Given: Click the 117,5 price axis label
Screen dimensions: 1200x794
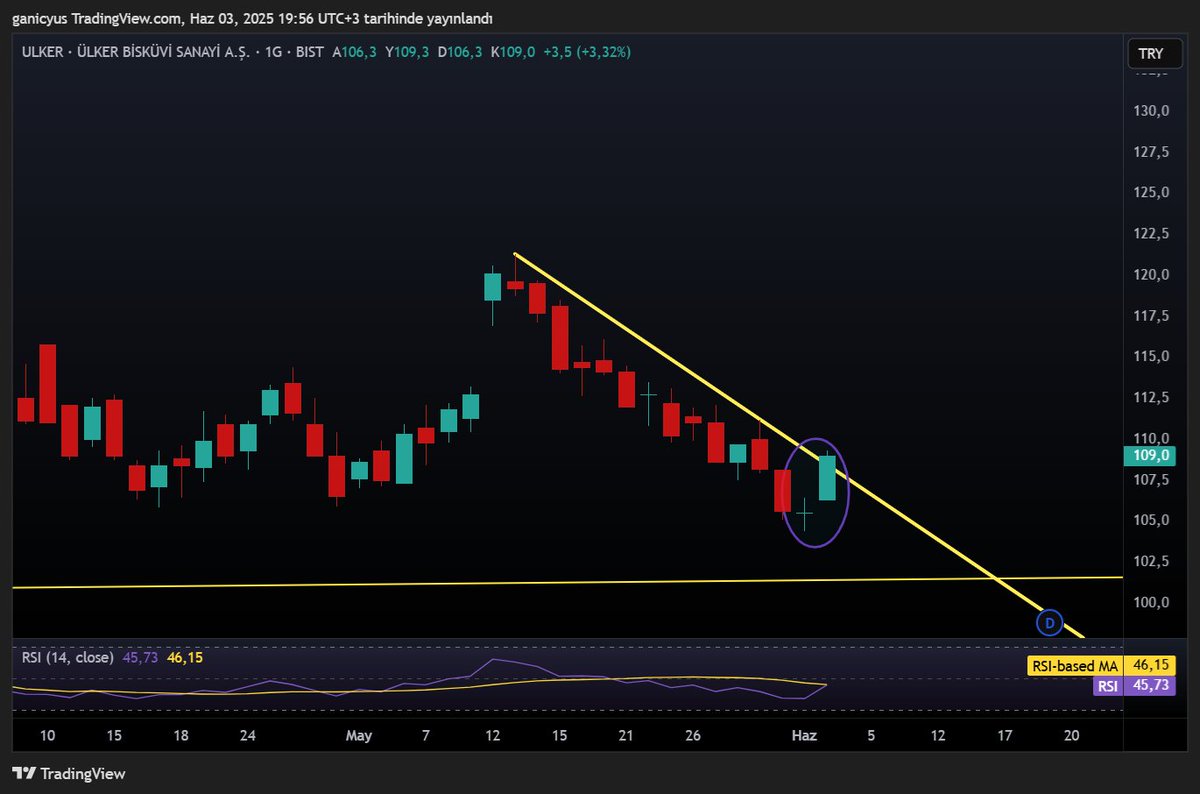Looking at the screenshot, I should (1151, 316).
